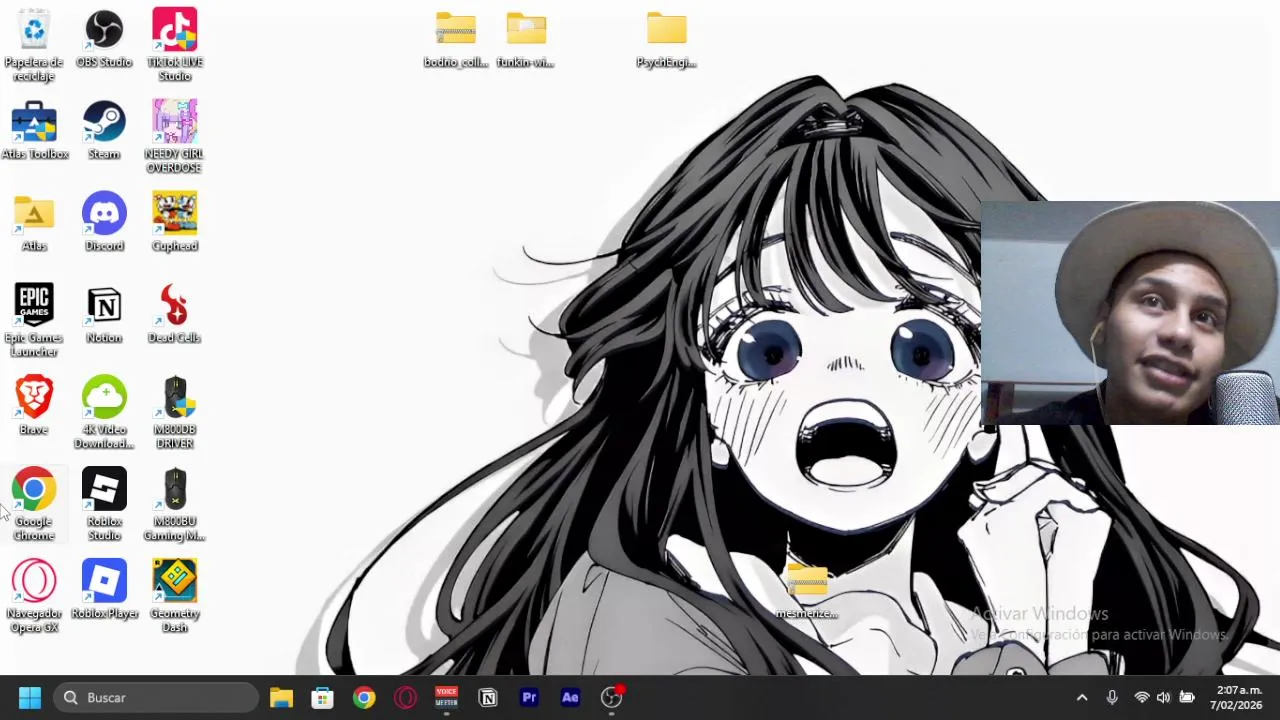Open Chrome from the taskbar
1280x720 pixels.
coord(364,697)
